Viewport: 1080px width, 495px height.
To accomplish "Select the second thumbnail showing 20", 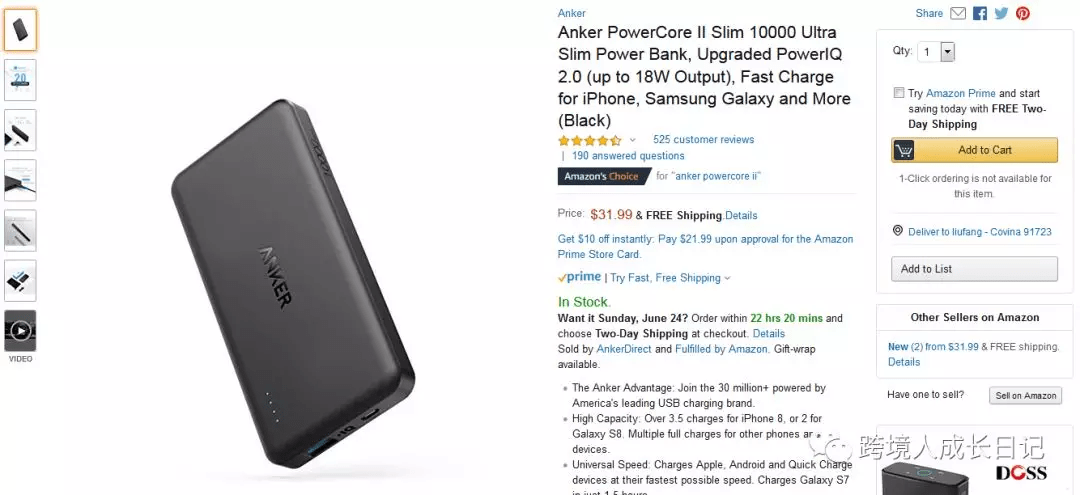I will coord(21,80).
